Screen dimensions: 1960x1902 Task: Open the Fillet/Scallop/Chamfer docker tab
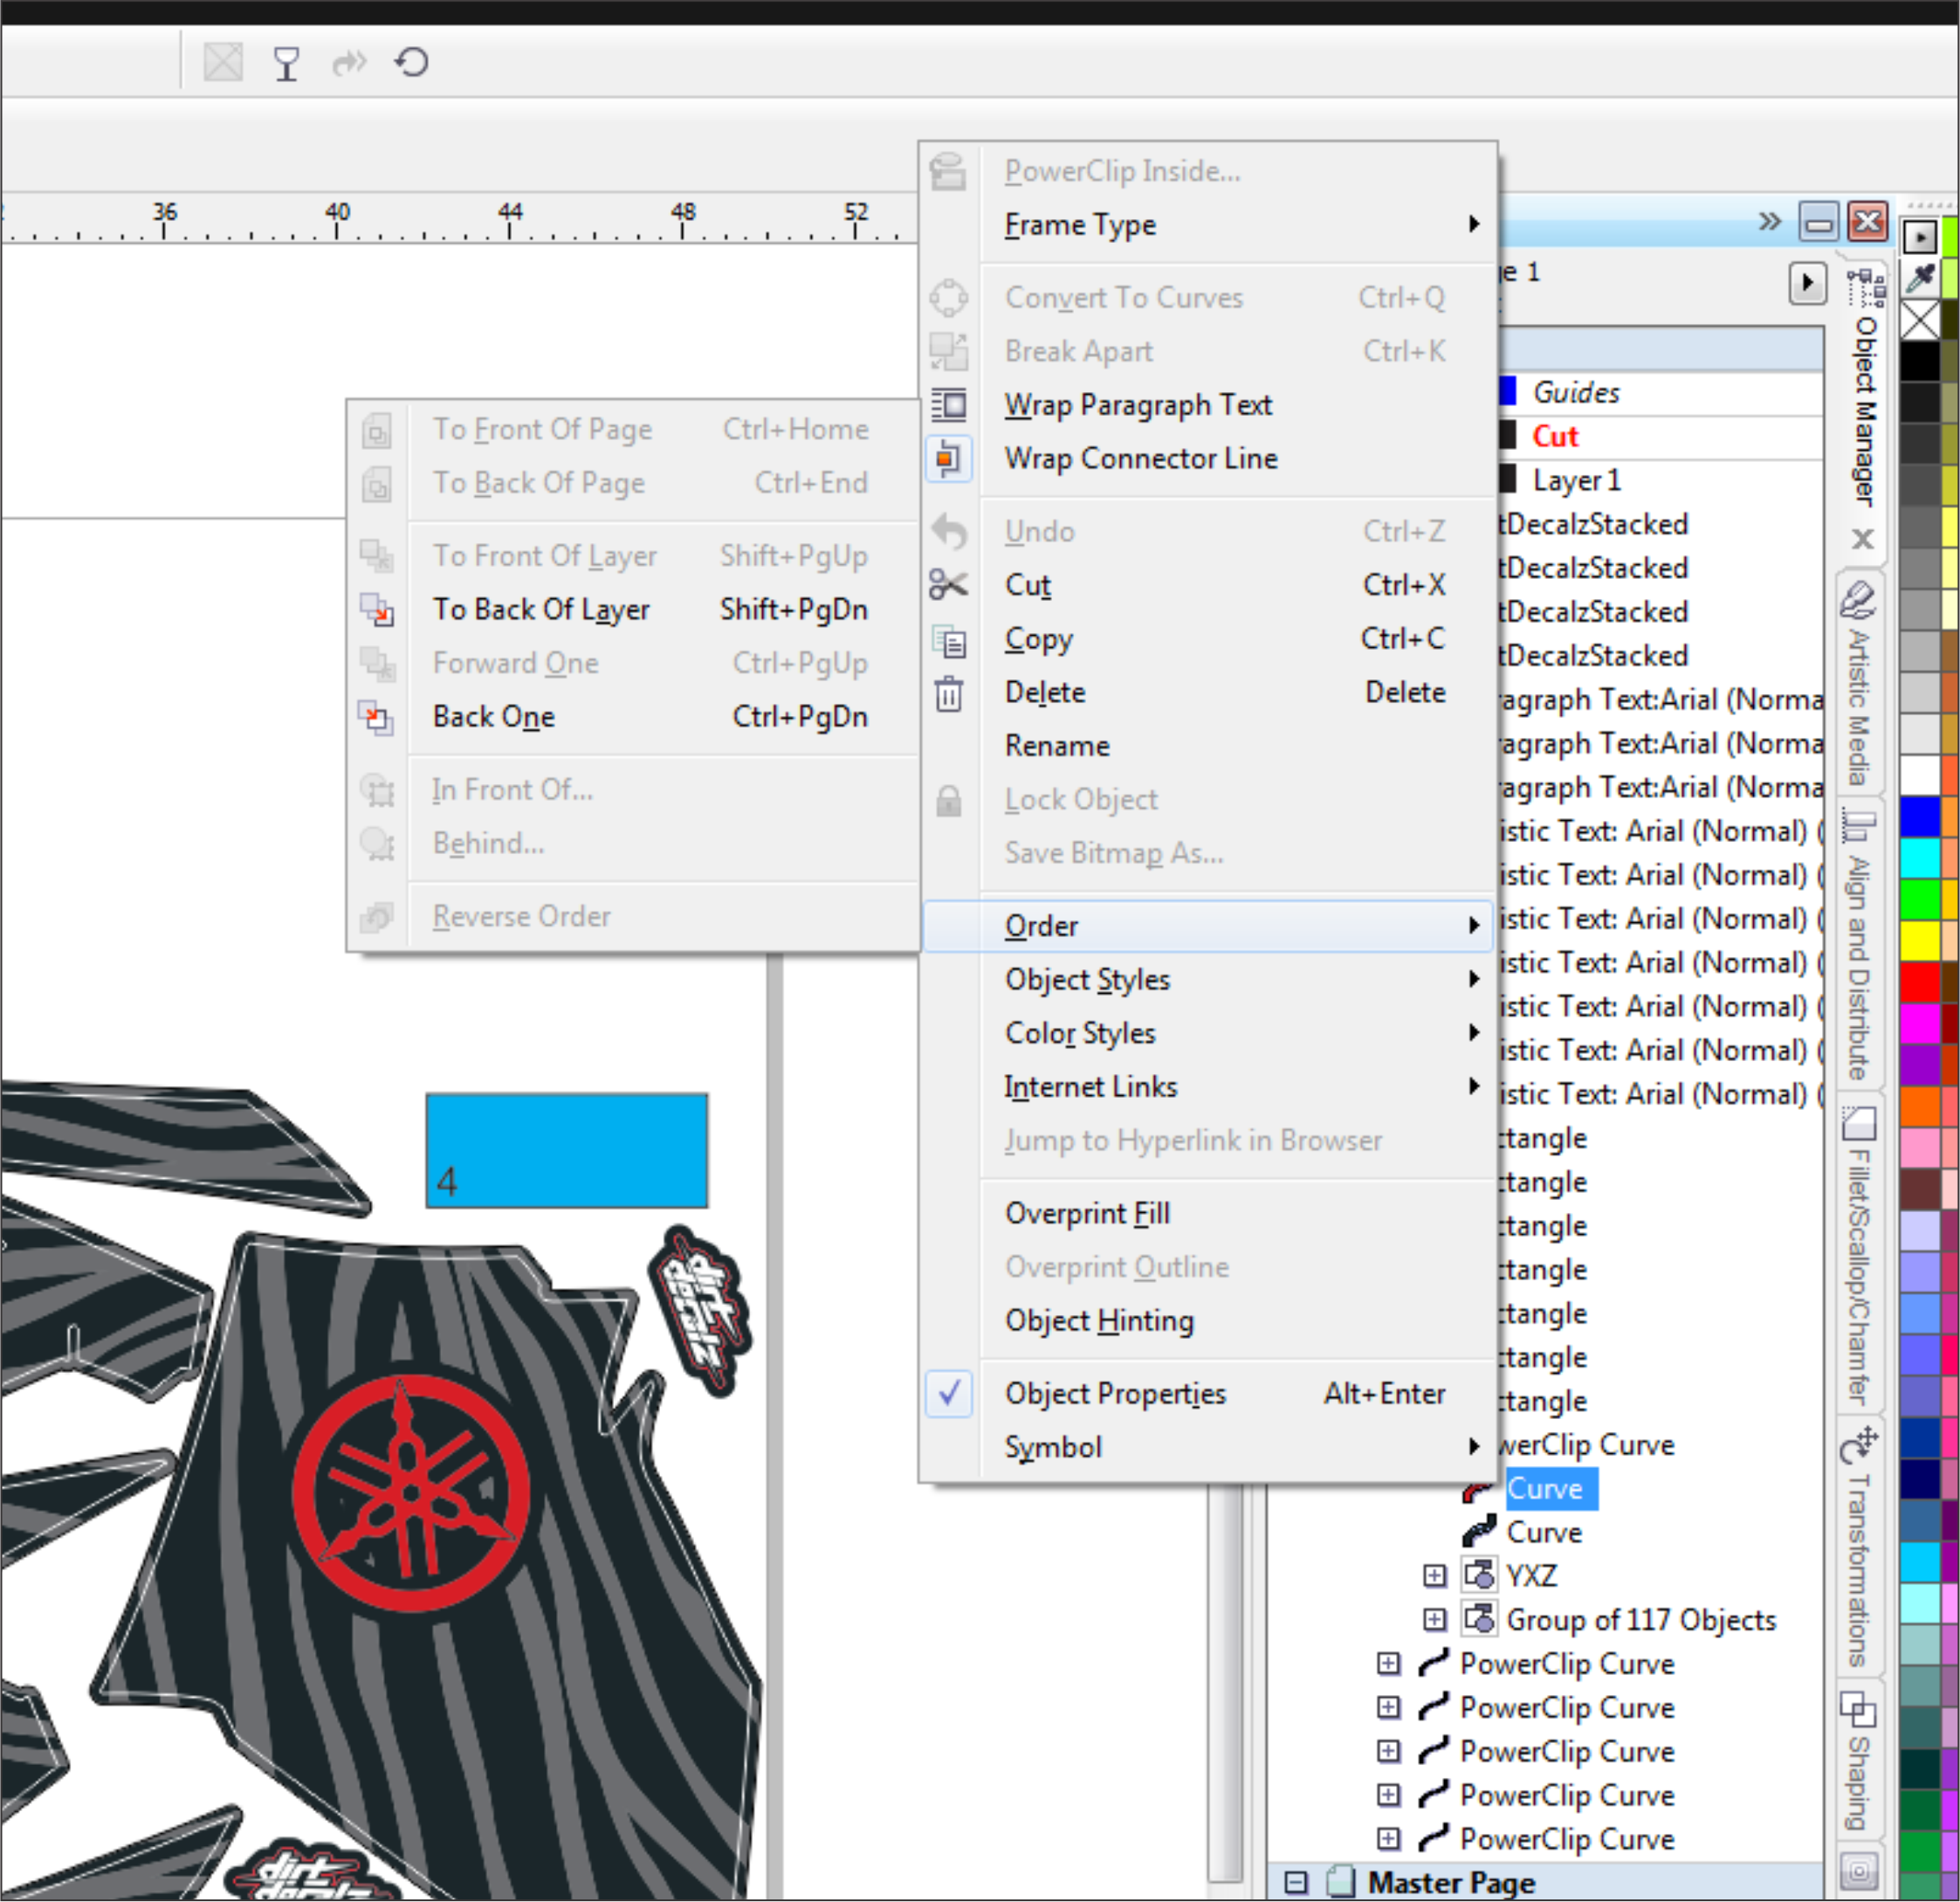1859,1254
